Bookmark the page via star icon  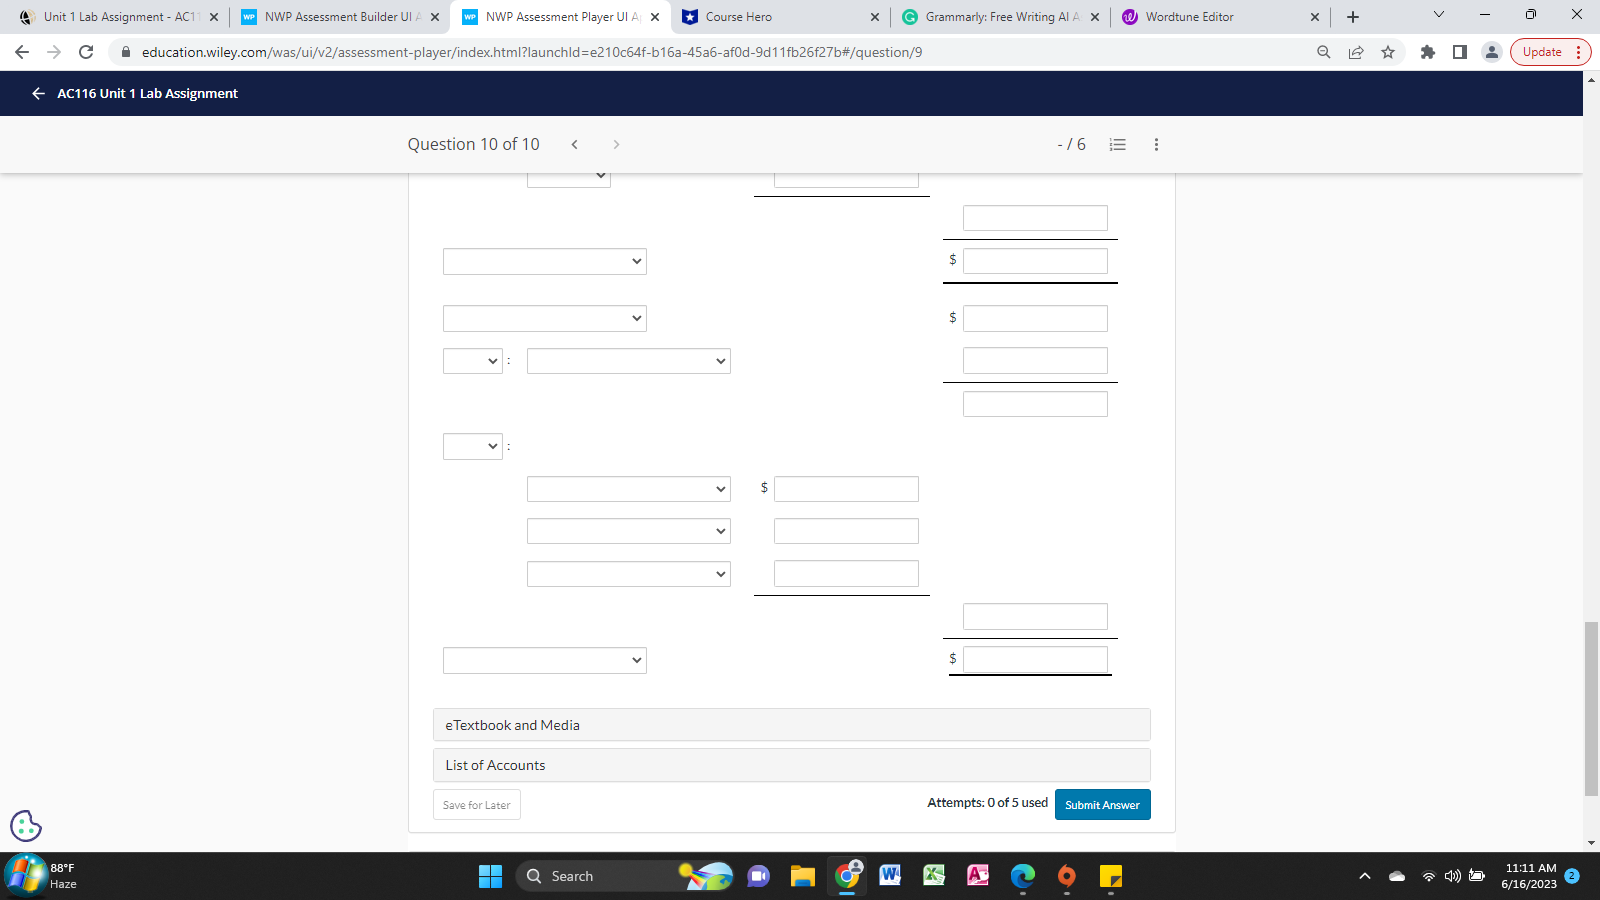click(1388, 52)
